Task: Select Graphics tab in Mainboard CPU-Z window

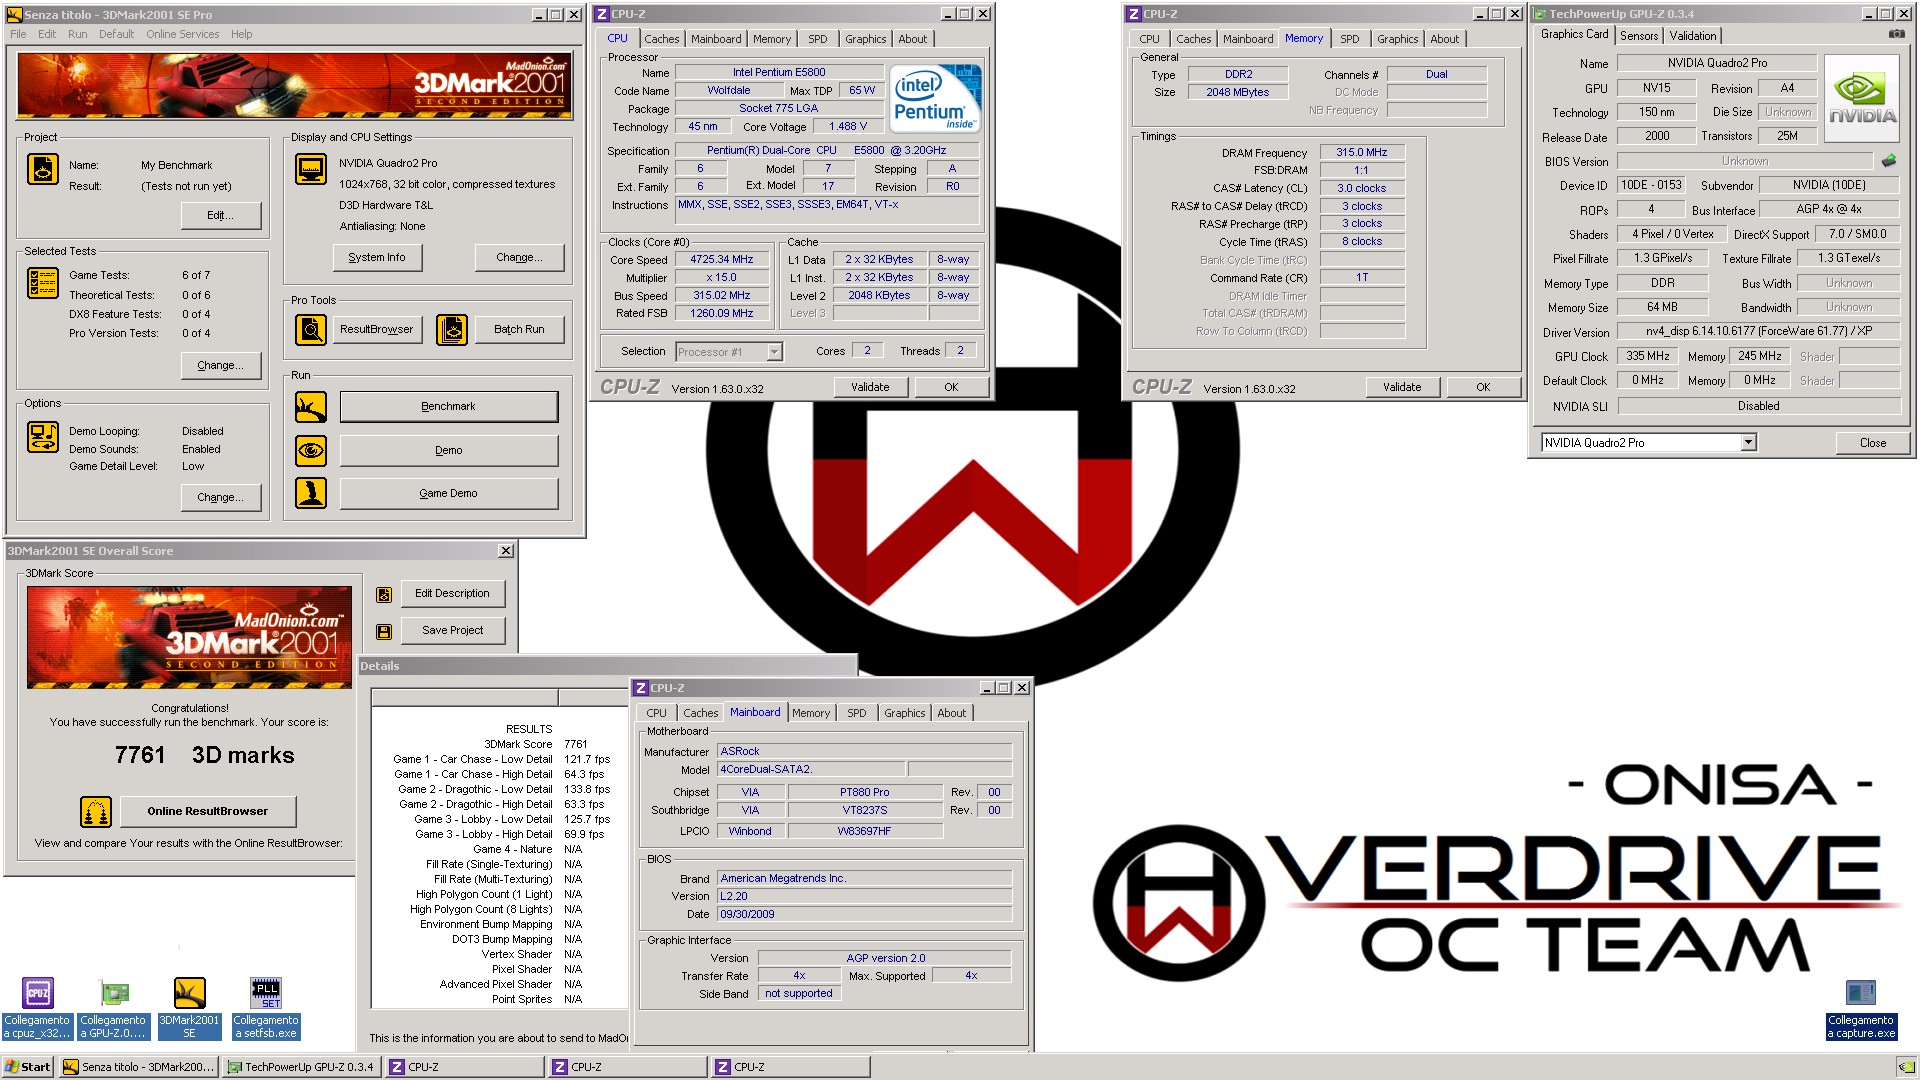Action: pyautogui.click(x=904, y=713)
